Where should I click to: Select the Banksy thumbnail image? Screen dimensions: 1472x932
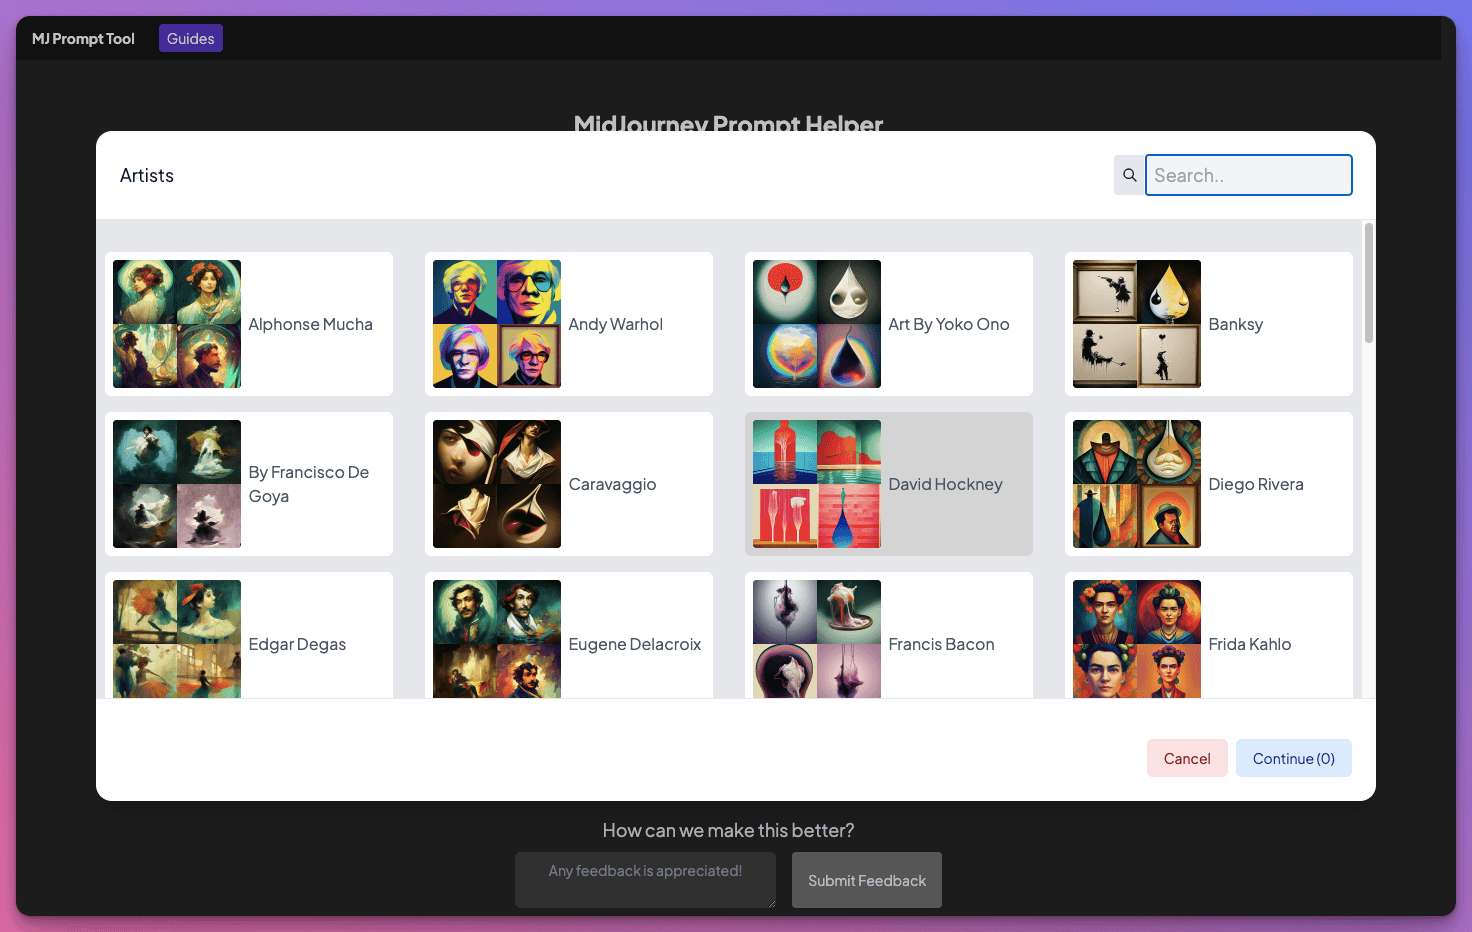(1137, 324)
